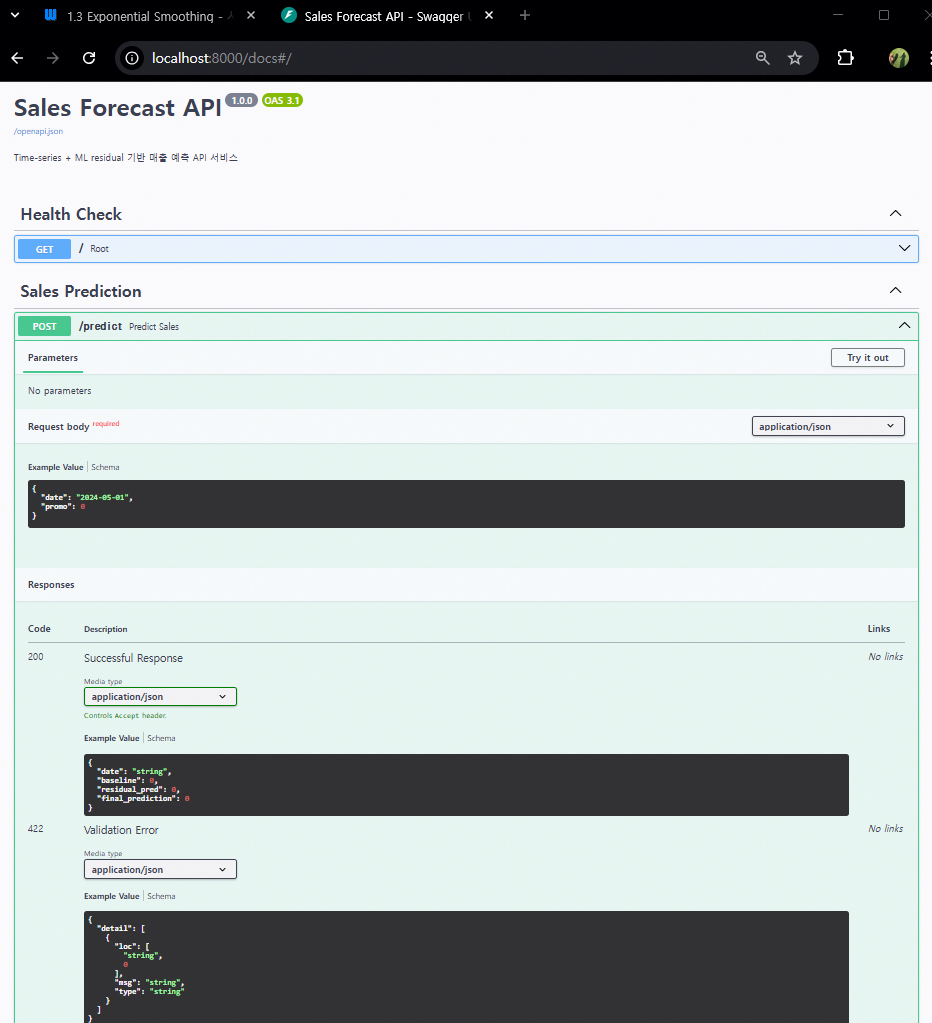Viewport: 932px width, 1023px height.
Task: Show the request body Schema view
Action: [x=105, y=467]
